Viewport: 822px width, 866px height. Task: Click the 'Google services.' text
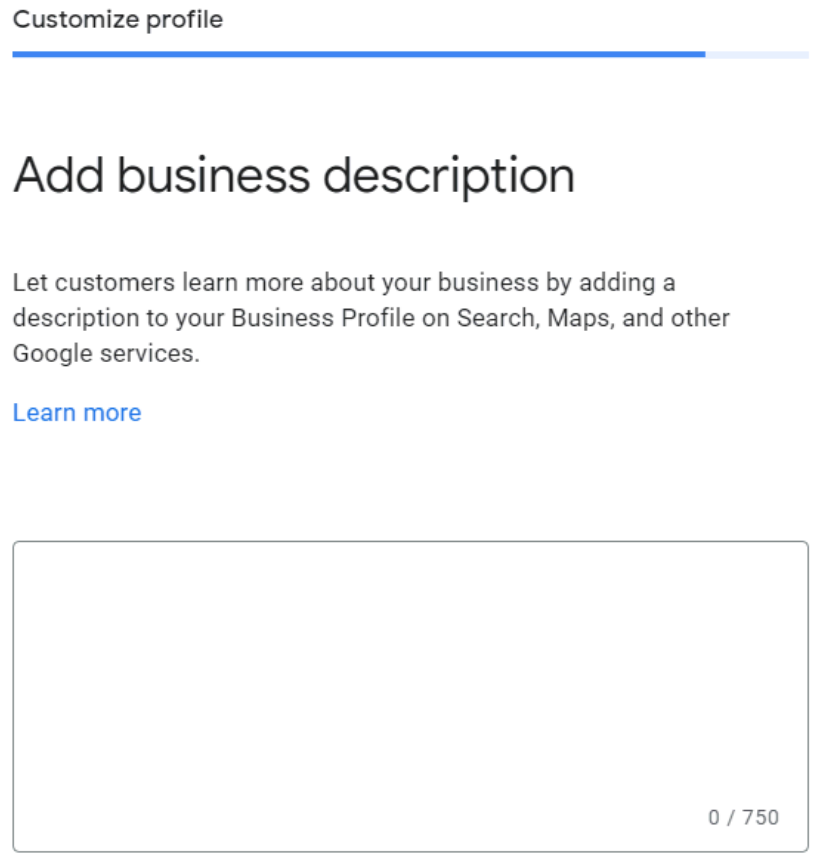[x=106, y=354]
